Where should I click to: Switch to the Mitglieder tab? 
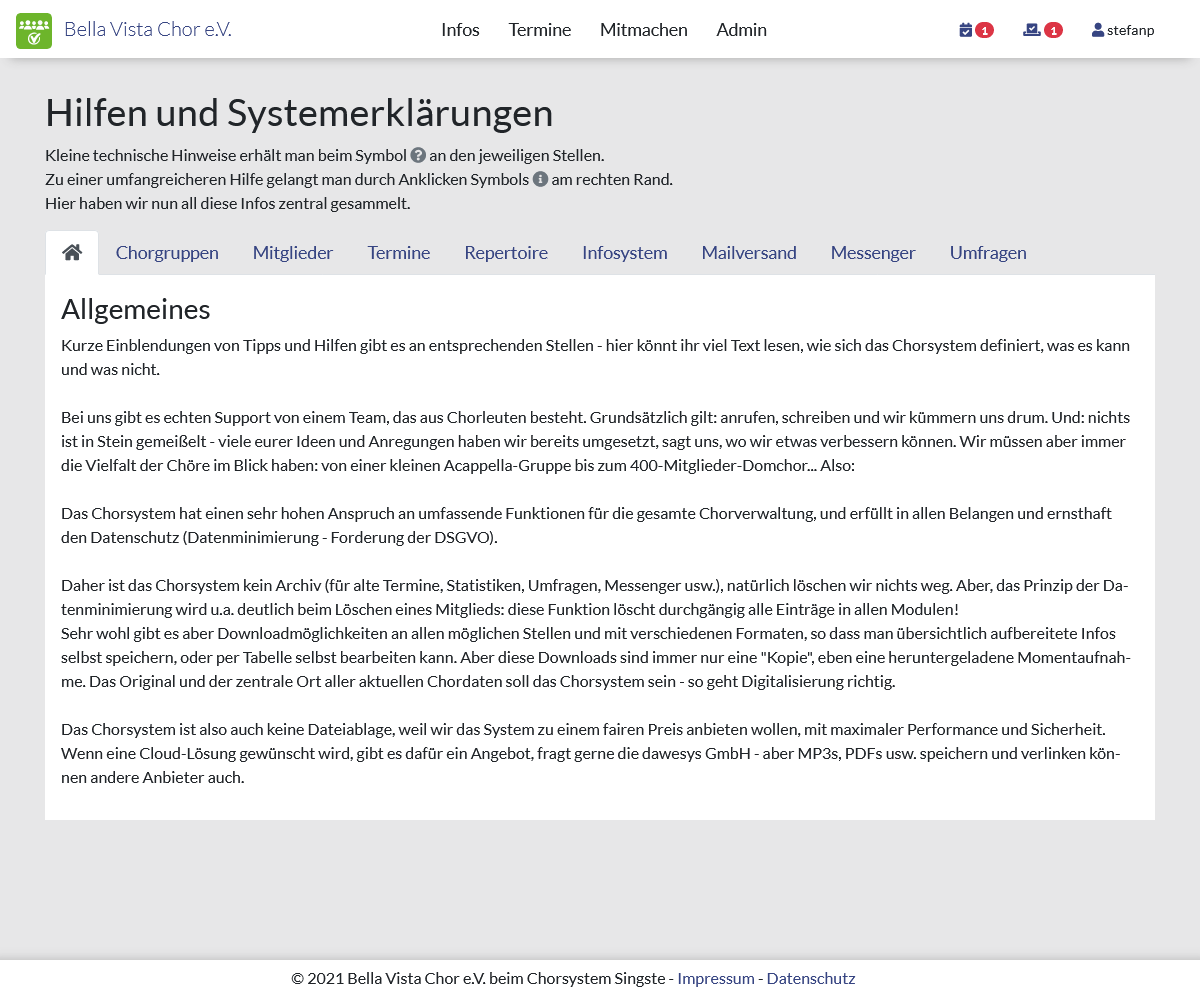pos(293,253)
